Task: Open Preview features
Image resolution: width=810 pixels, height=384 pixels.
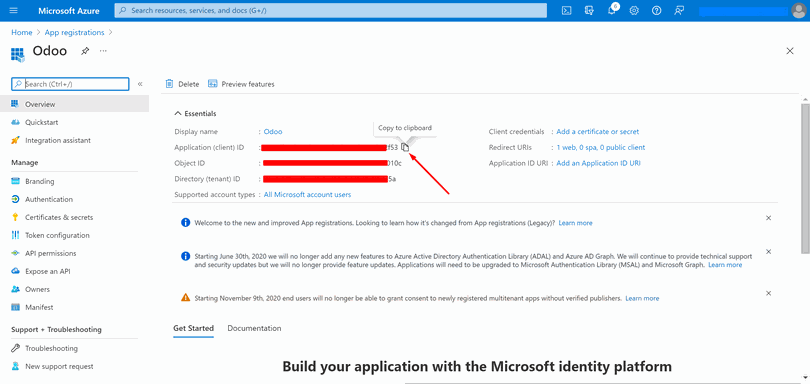Action: tap(241, 84)
